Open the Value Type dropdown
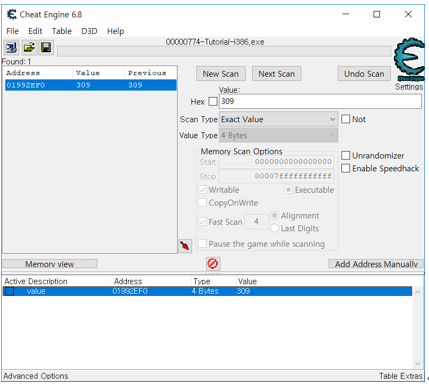Screen dimensions: 429x386 coord(278,135)
